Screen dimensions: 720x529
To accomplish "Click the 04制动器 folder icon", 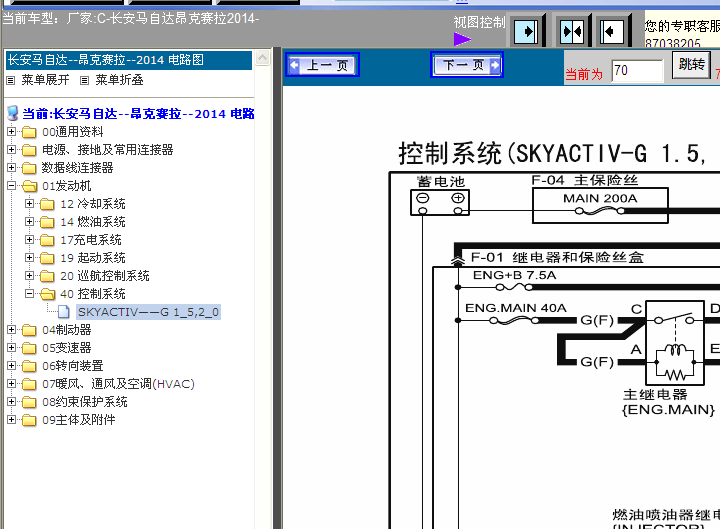I will pos(29,330).
